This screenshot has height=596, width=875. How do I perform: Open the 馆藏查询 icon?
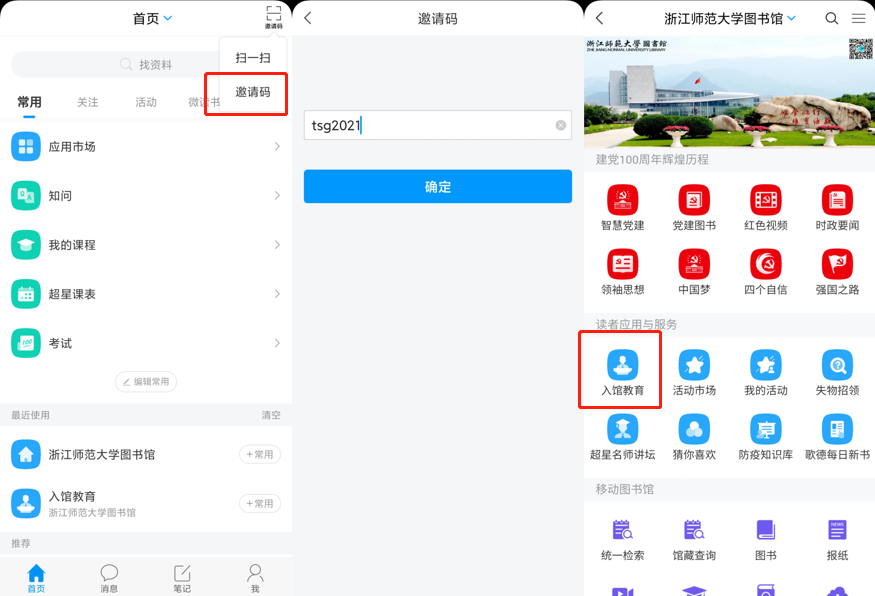694,530
